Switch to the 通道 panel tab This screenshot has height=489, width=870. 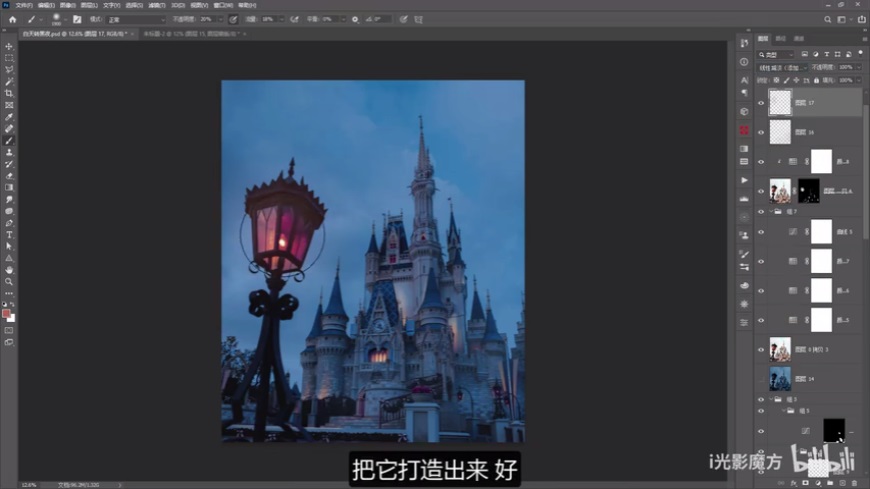point(799,38)
